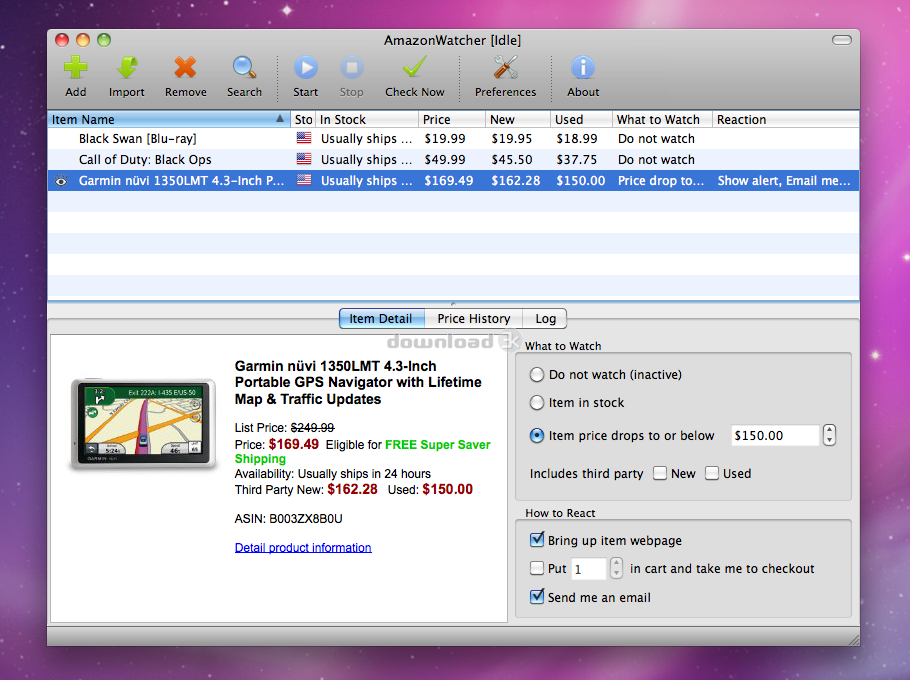Click the window resize grip corner
The image size is (910, 680).
(x=854, y=639)
